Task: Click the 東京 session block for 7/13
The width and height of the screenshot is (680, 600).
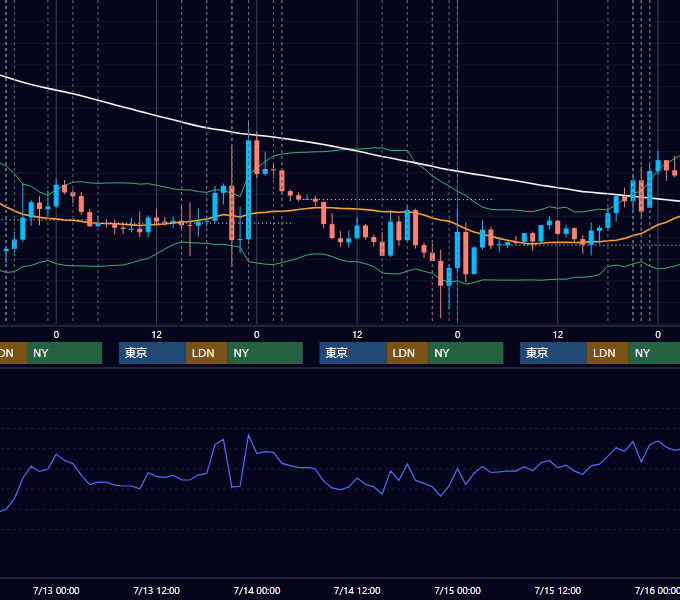Action: (152, 353)
